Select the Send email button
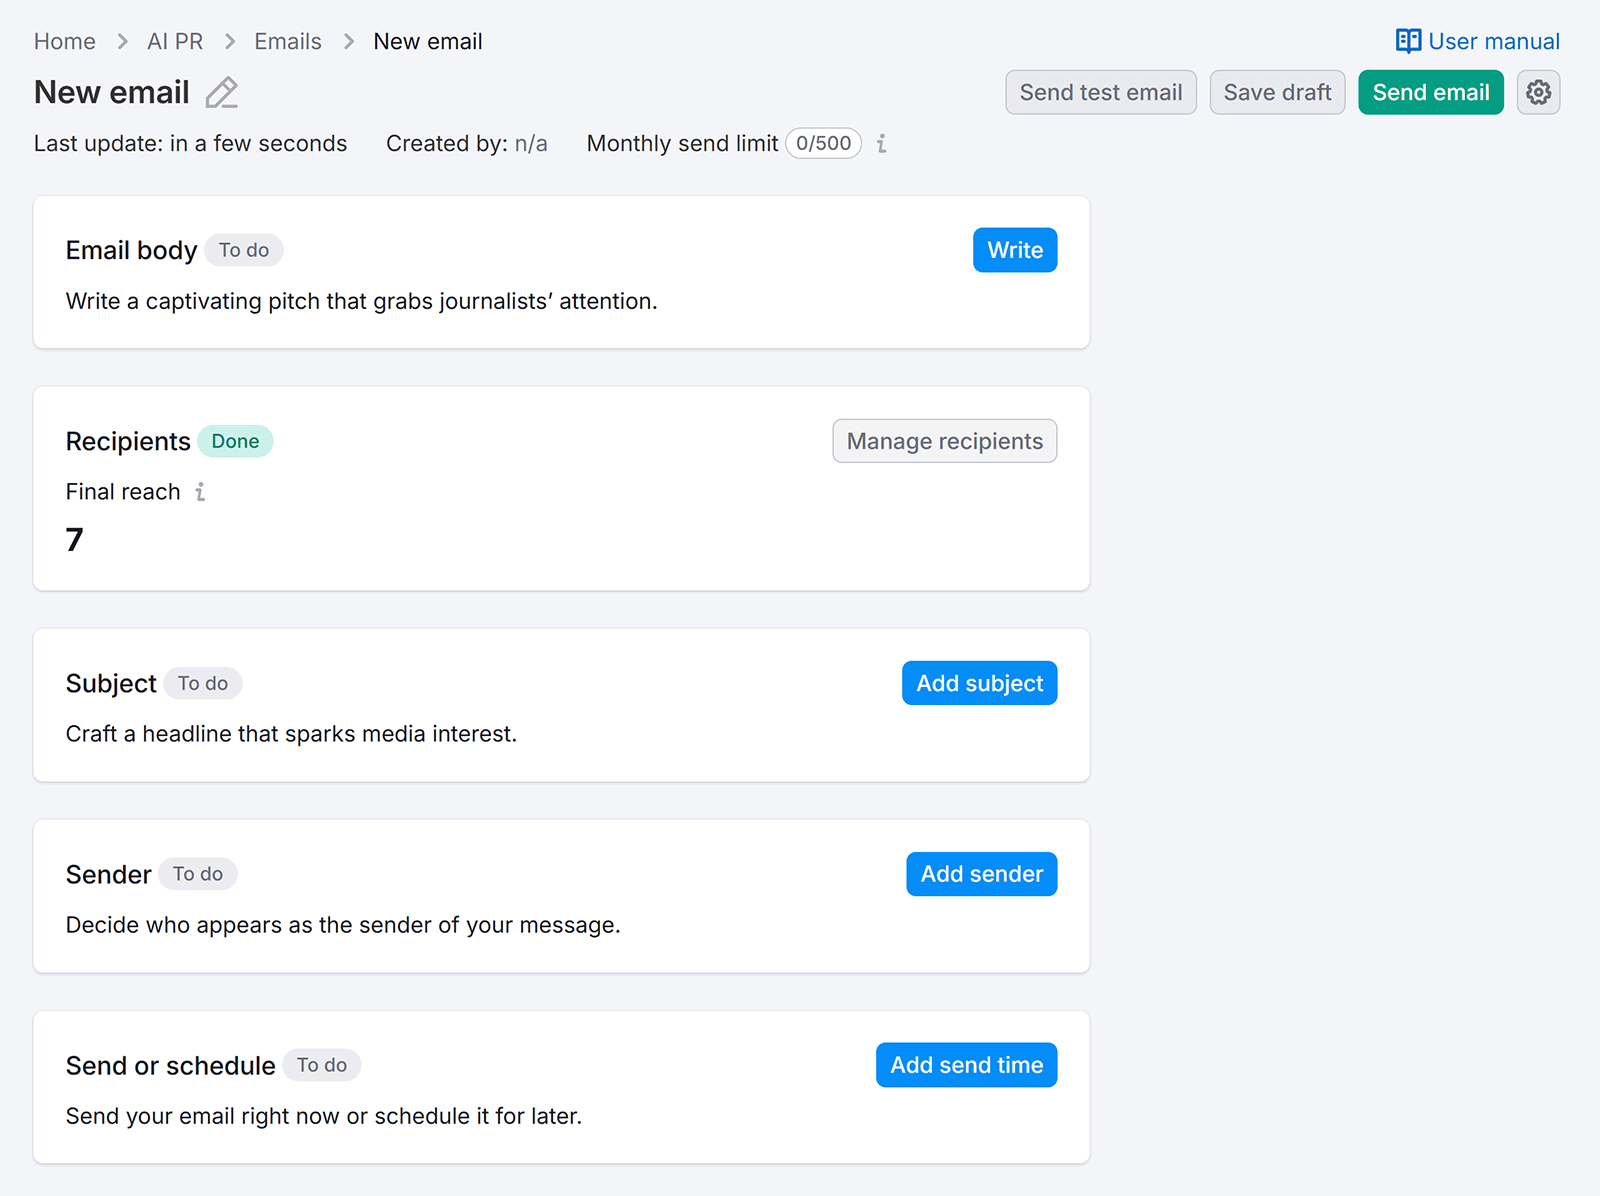Screen dimensions: 1600x1196 [1430, 92]
